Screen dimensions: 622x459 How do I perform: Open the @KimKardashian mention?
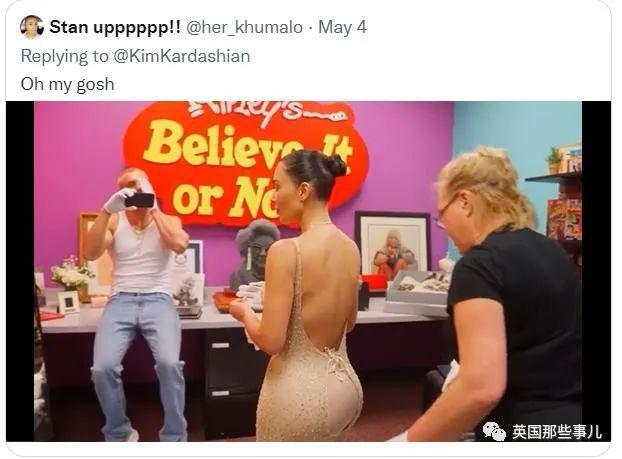(x=182, y=56)
